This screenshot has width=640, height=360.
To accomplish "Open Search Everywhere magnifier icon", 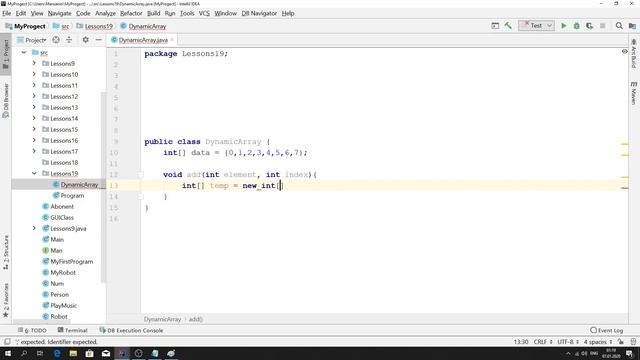I will pyautogui.click(x=619, y=26).
